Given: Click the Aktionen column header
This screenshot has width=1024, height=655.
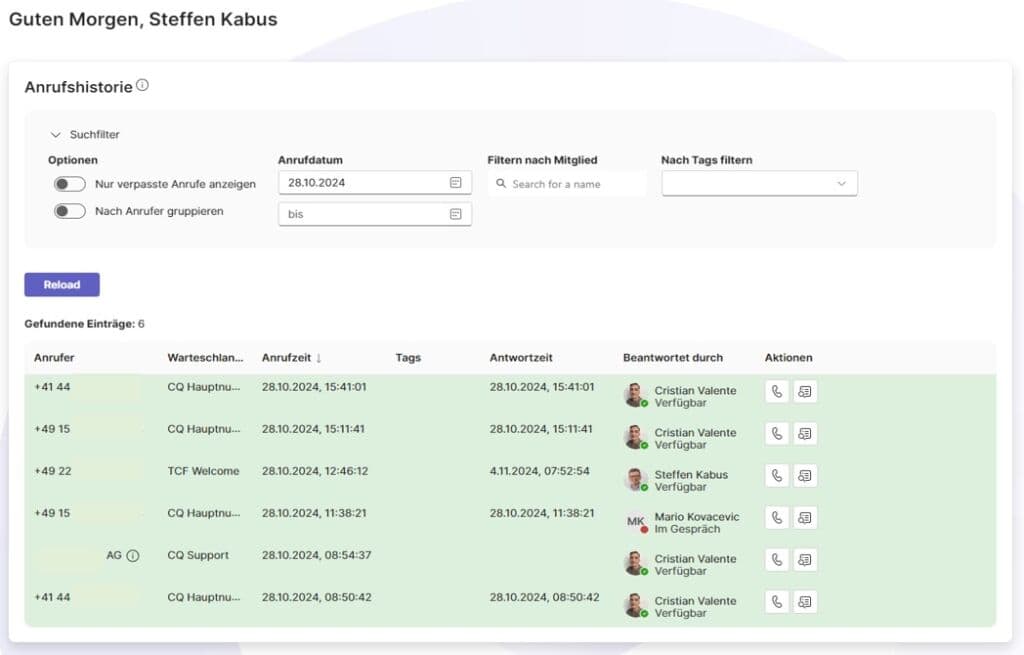Looking at the screenshot, I should tap(788, 358).
